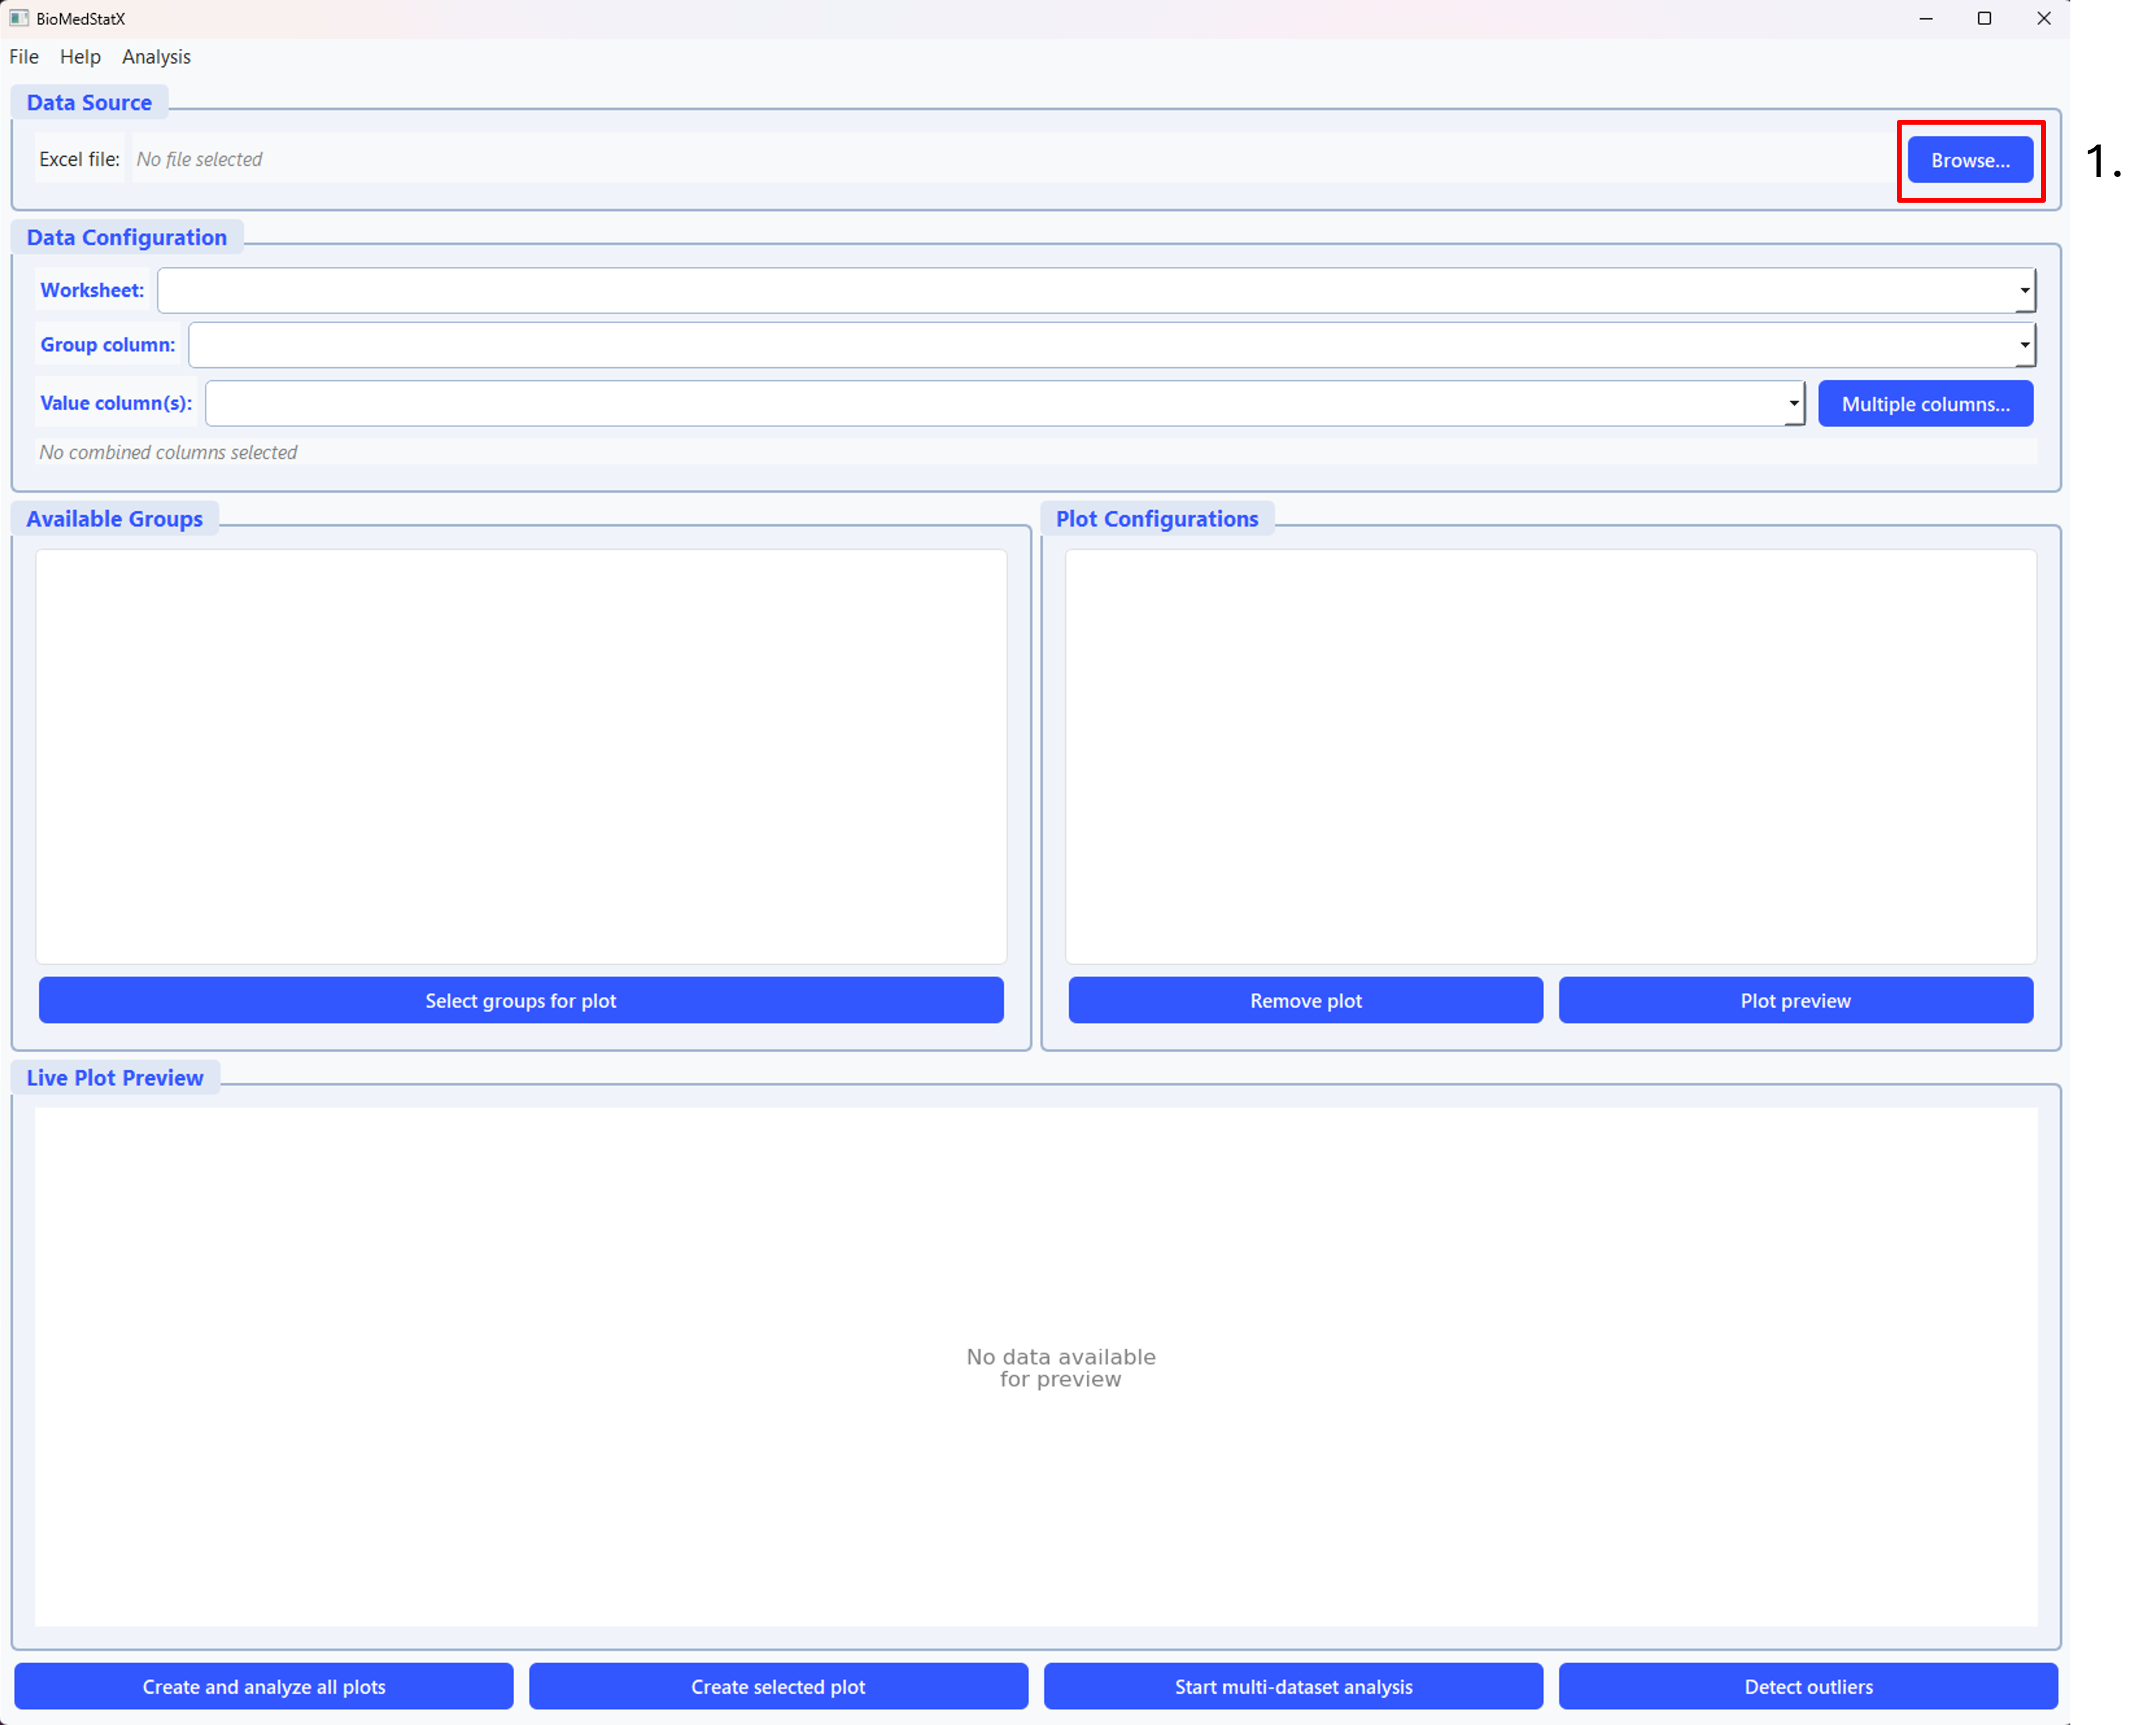Click the Available Groups list area
The height and width of the screenshot is (1725, 2156).
[x=520, y=756]
